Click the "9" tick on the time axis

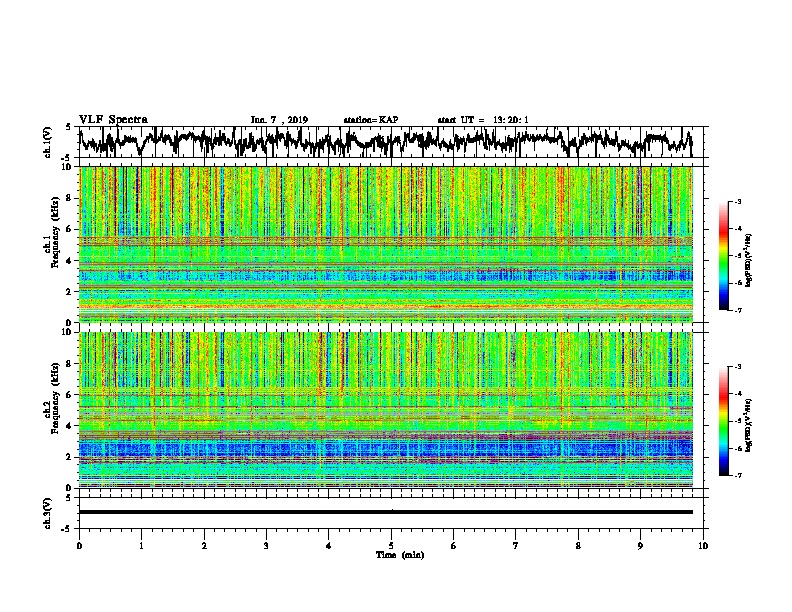(x=640, y=546)
